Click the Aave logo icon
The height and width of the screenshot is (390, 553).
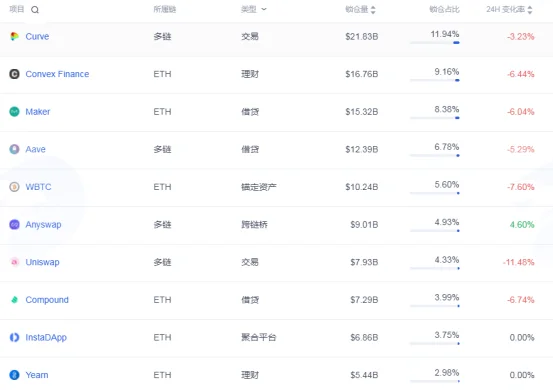point(14,149)
